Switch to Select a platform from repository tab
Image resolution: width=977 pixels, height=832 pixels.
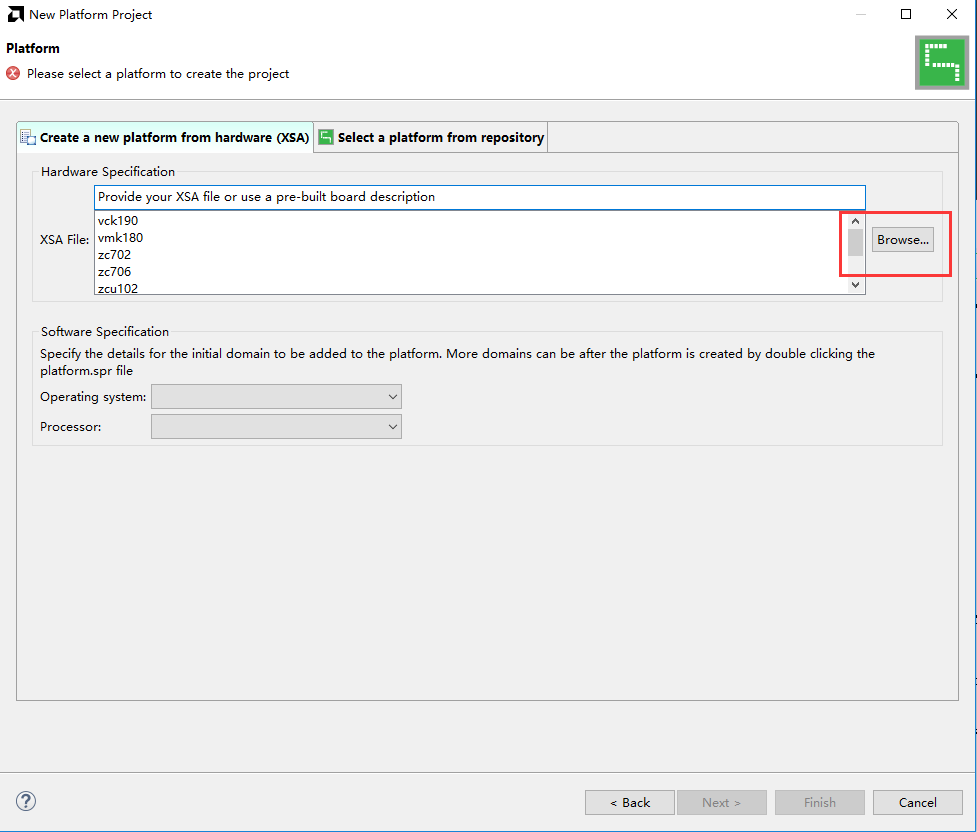click(431, 137)
